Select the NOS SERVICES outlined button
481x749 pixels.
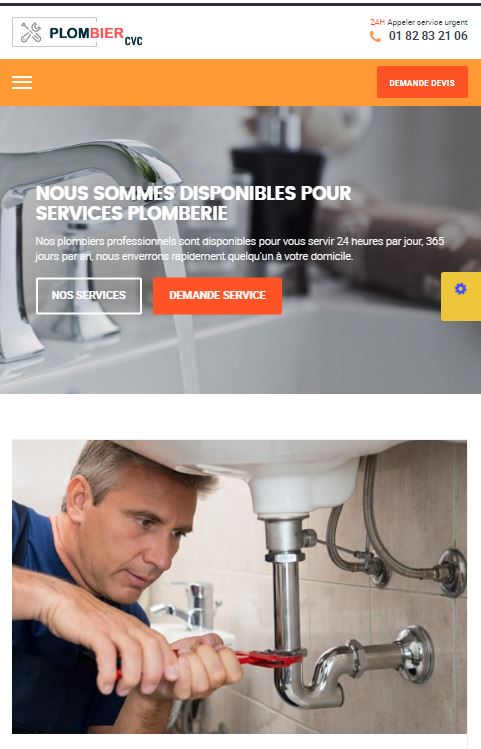pyautogui.click(x=89, y=296)
